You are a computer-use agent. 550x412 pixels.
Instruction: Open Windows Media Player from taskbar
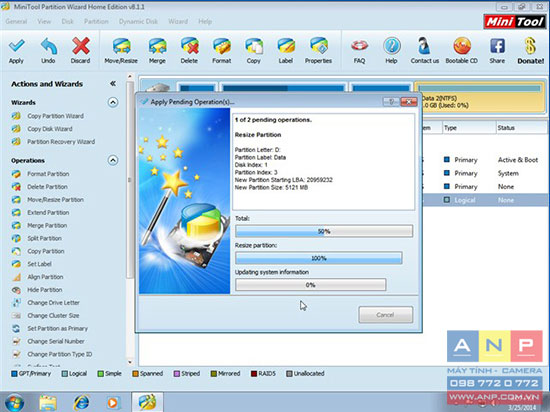tap(113, 403)
